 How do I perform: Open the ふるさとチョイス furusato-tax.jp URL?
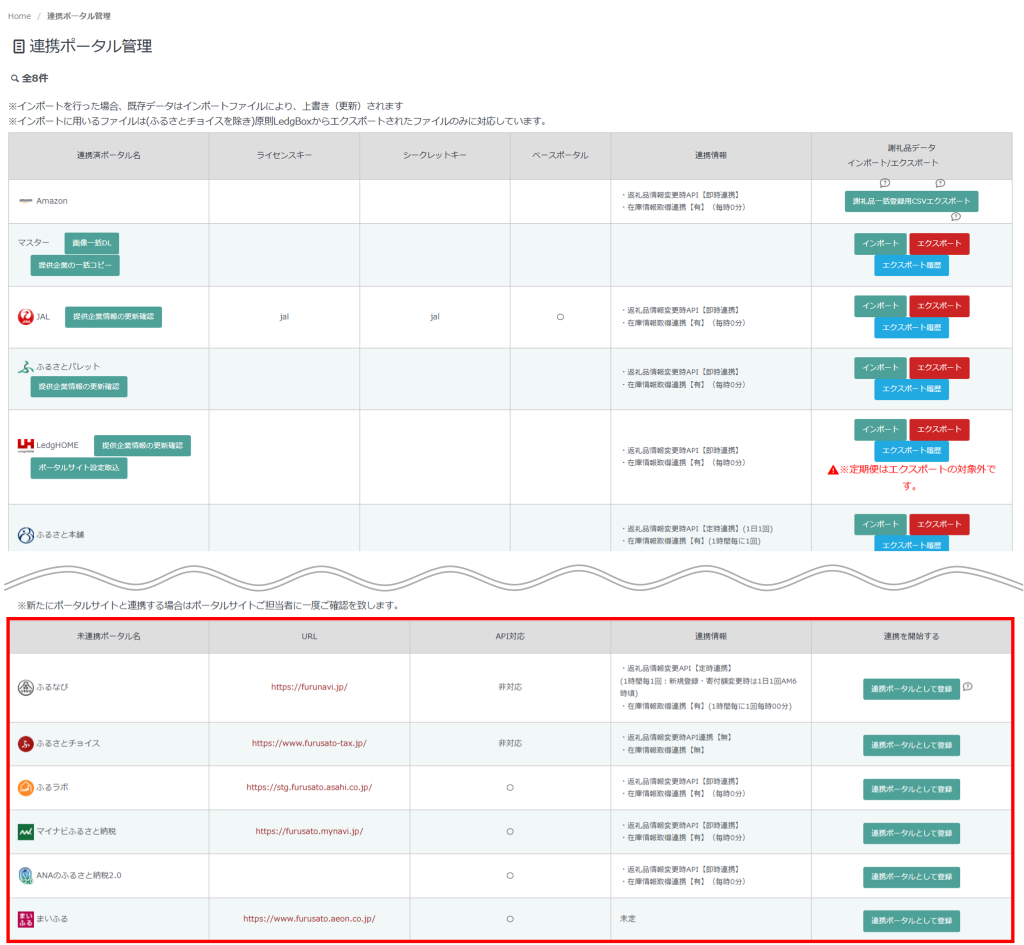(309, 743)
